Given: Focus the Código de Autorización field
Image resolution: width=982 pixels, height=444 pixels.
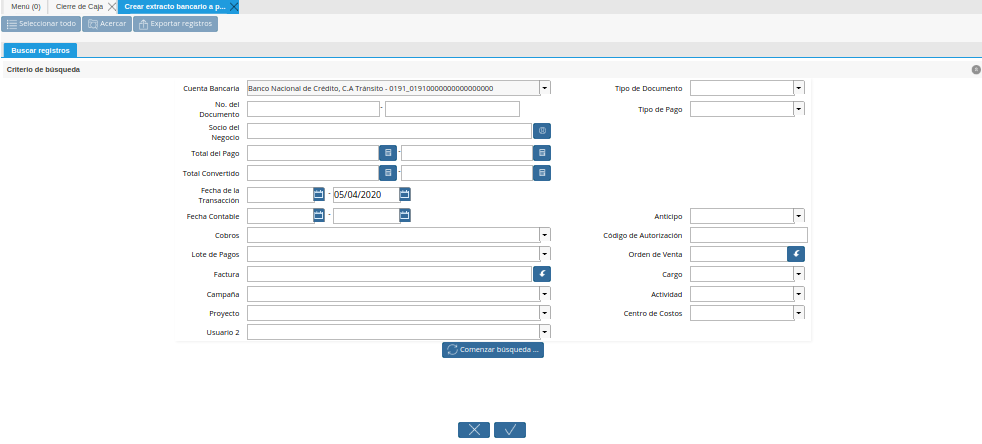Looking at the screenshot, I should tap(748, 235).
